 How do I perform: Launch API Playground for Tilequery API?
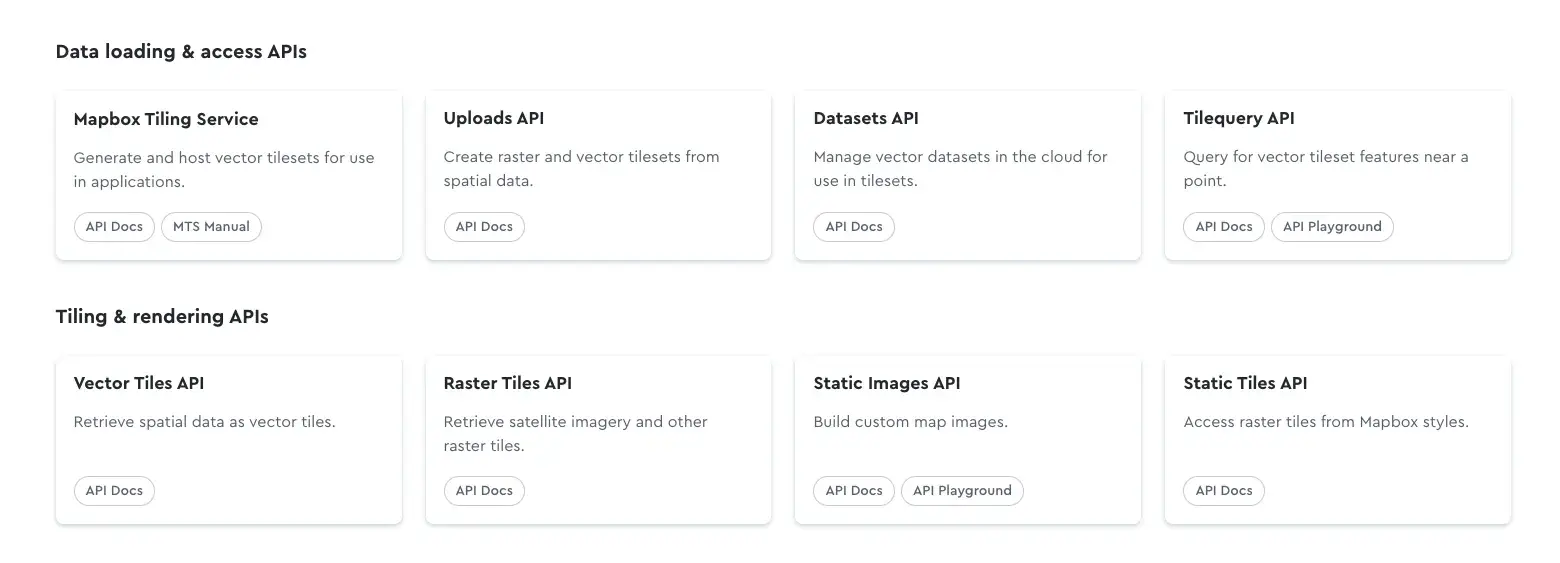tap(1332, 227)
